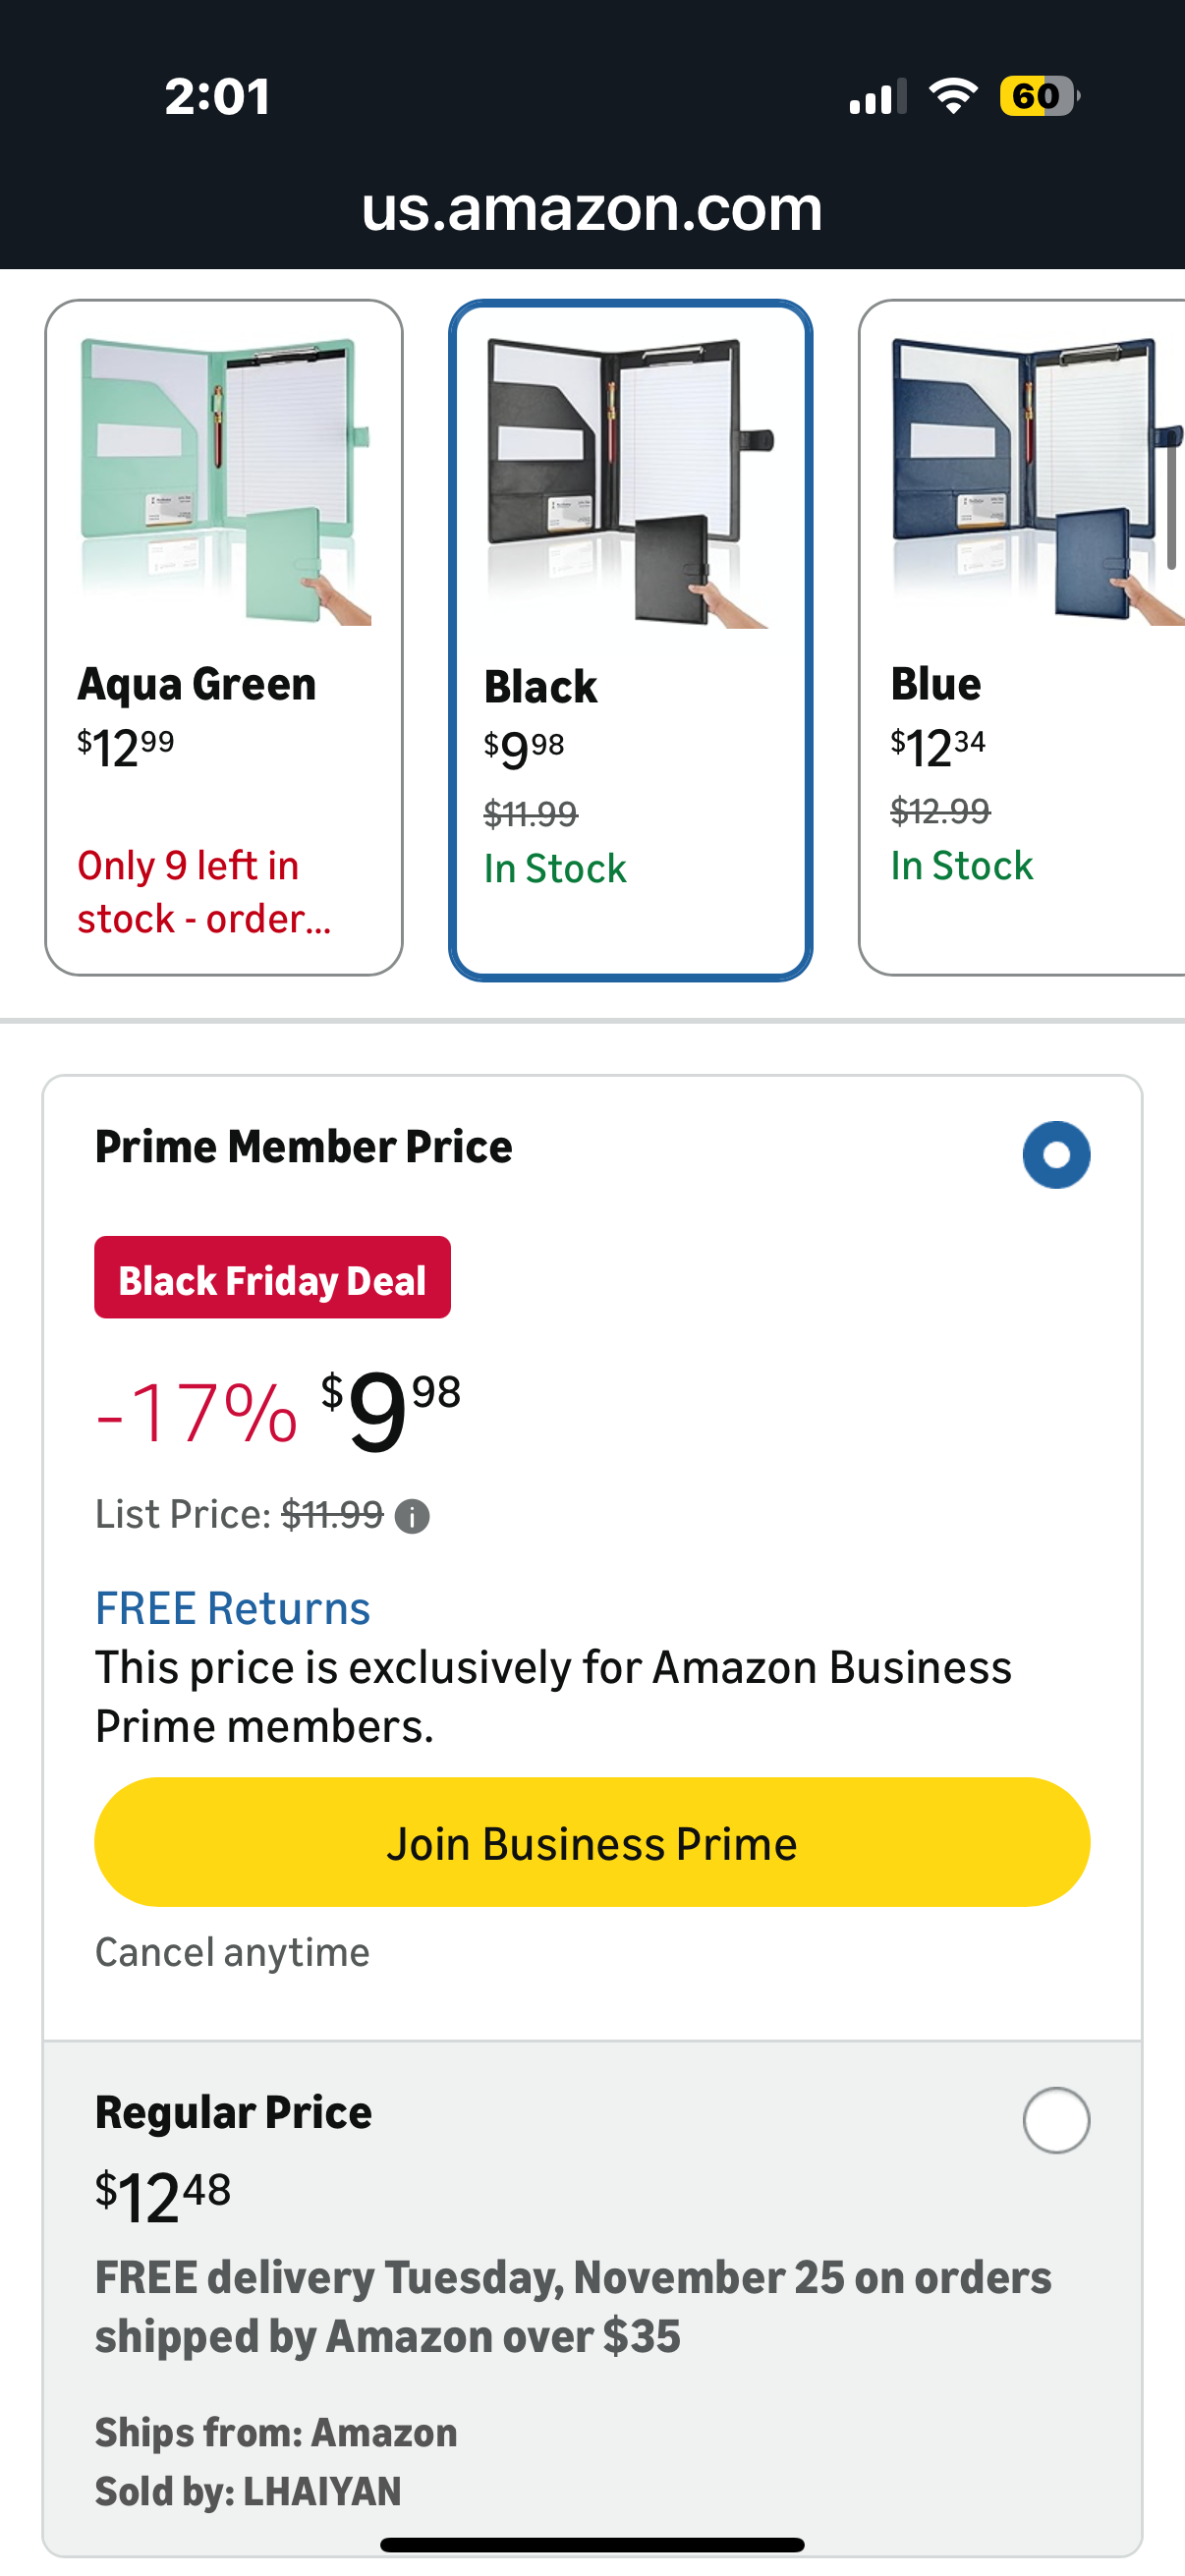Tap the Aqua Green portfolio thumbnail image

point(225,482)
